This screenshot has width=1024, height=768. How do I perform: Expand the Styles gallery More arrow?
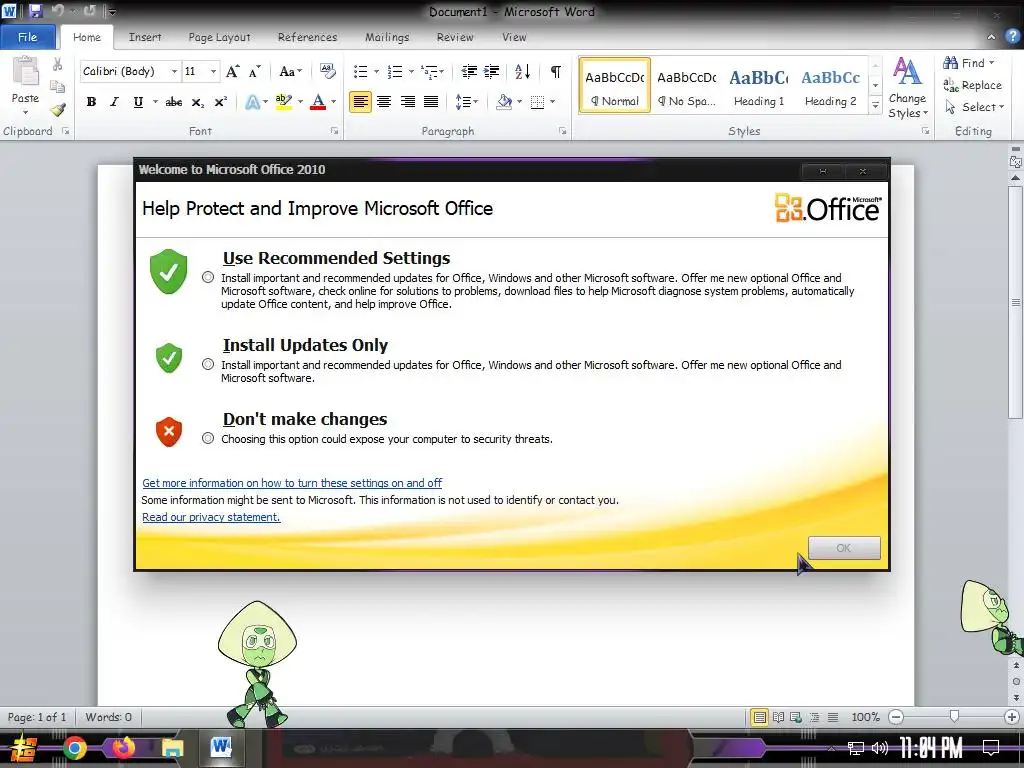(x=876, y=105)
